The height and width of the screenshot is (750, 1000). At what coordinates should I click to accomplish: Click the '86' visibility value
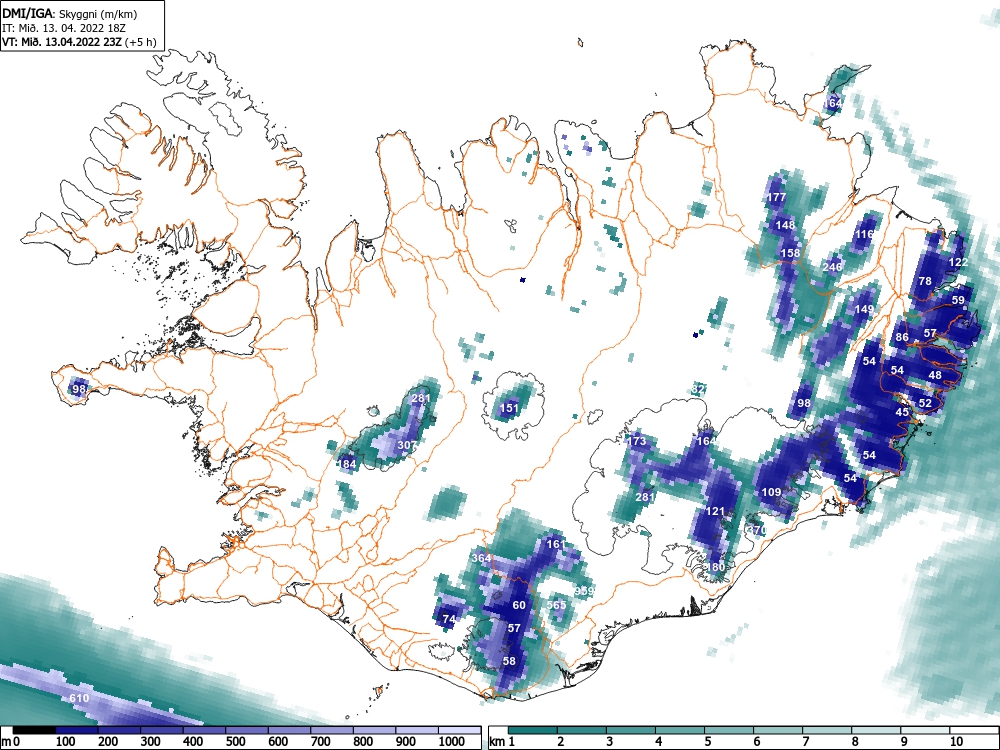click(902, 337)
